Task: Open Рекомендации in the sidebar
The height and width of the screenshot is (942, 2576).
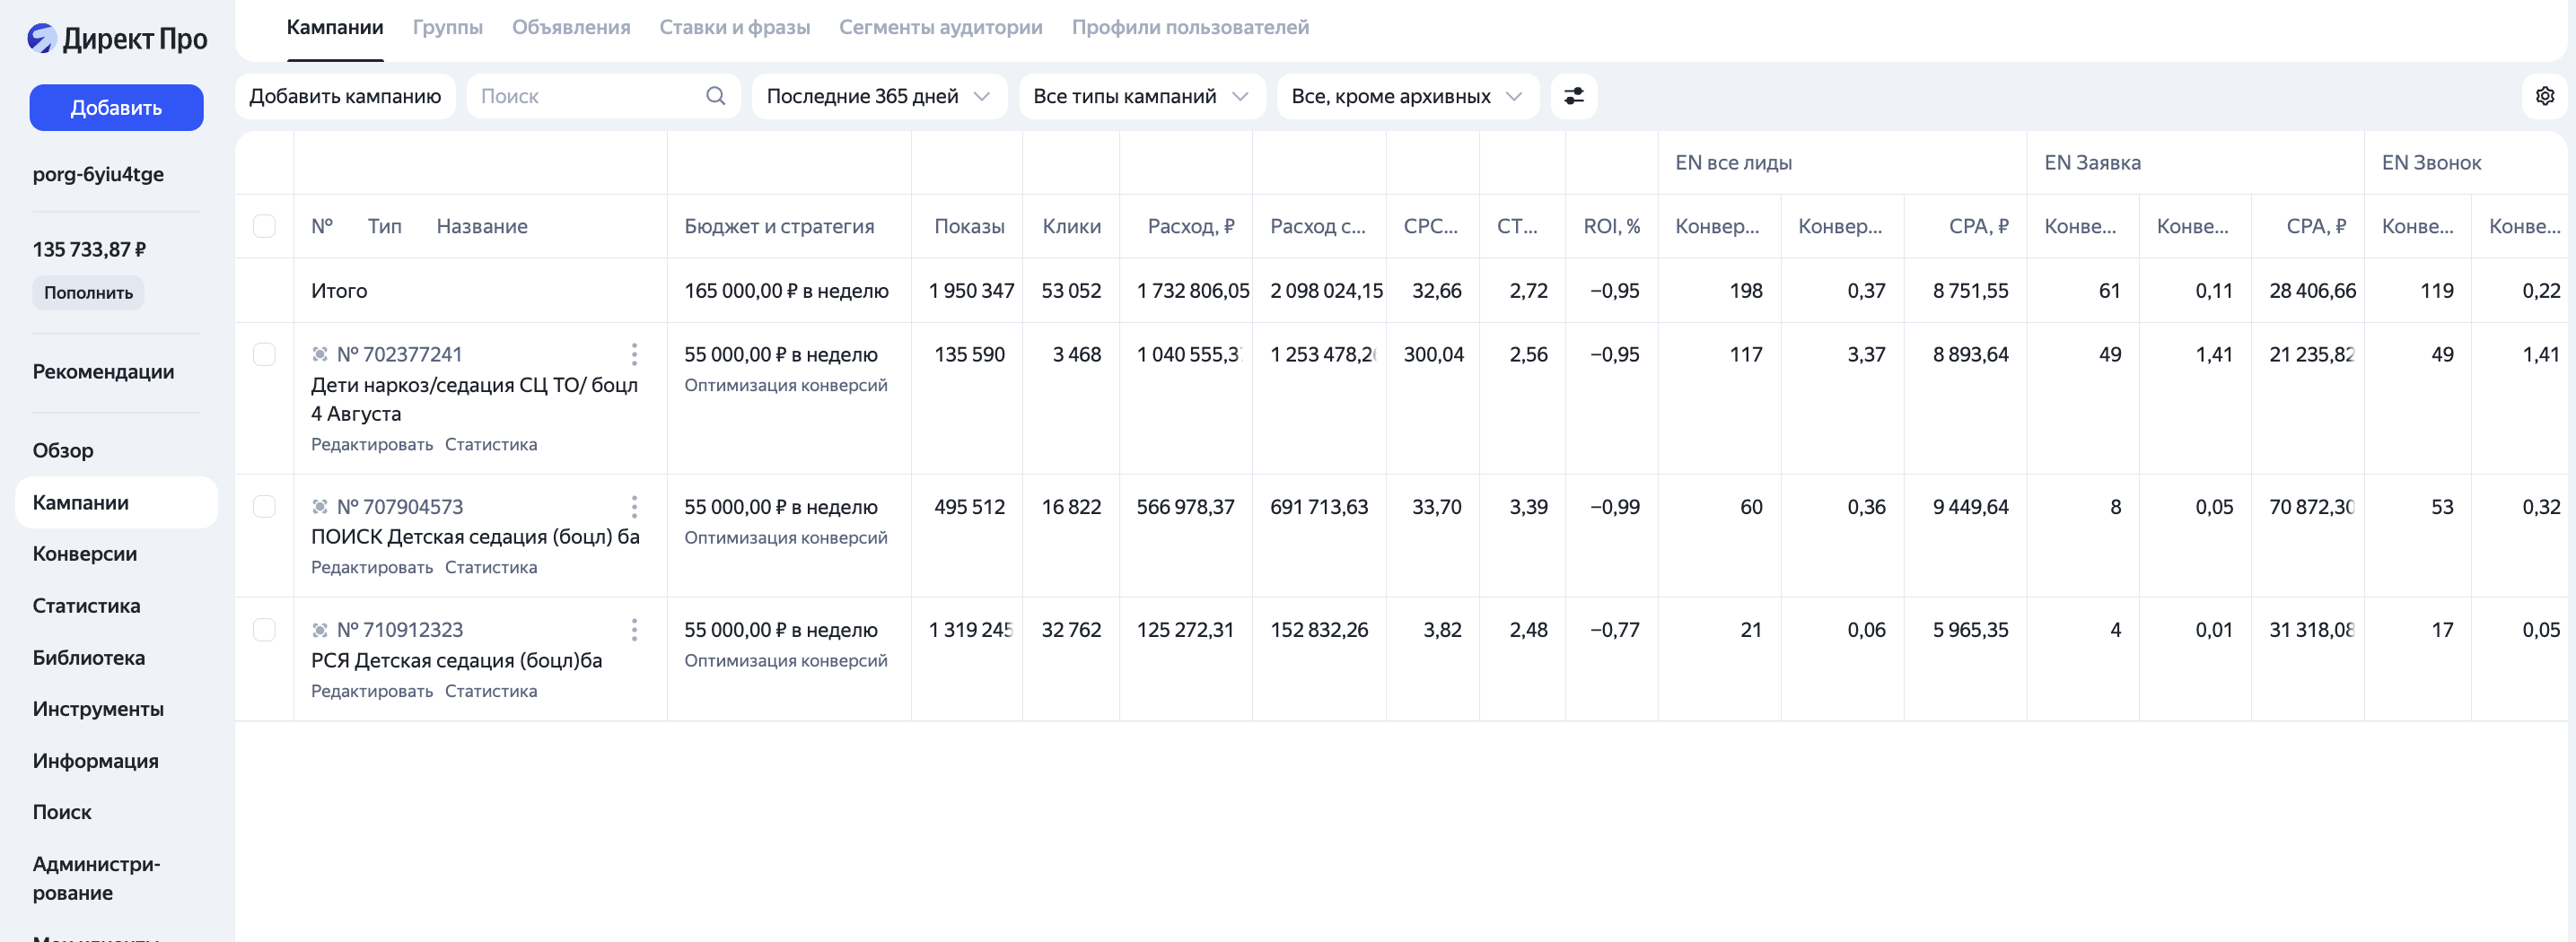Action: pos(103,371)
